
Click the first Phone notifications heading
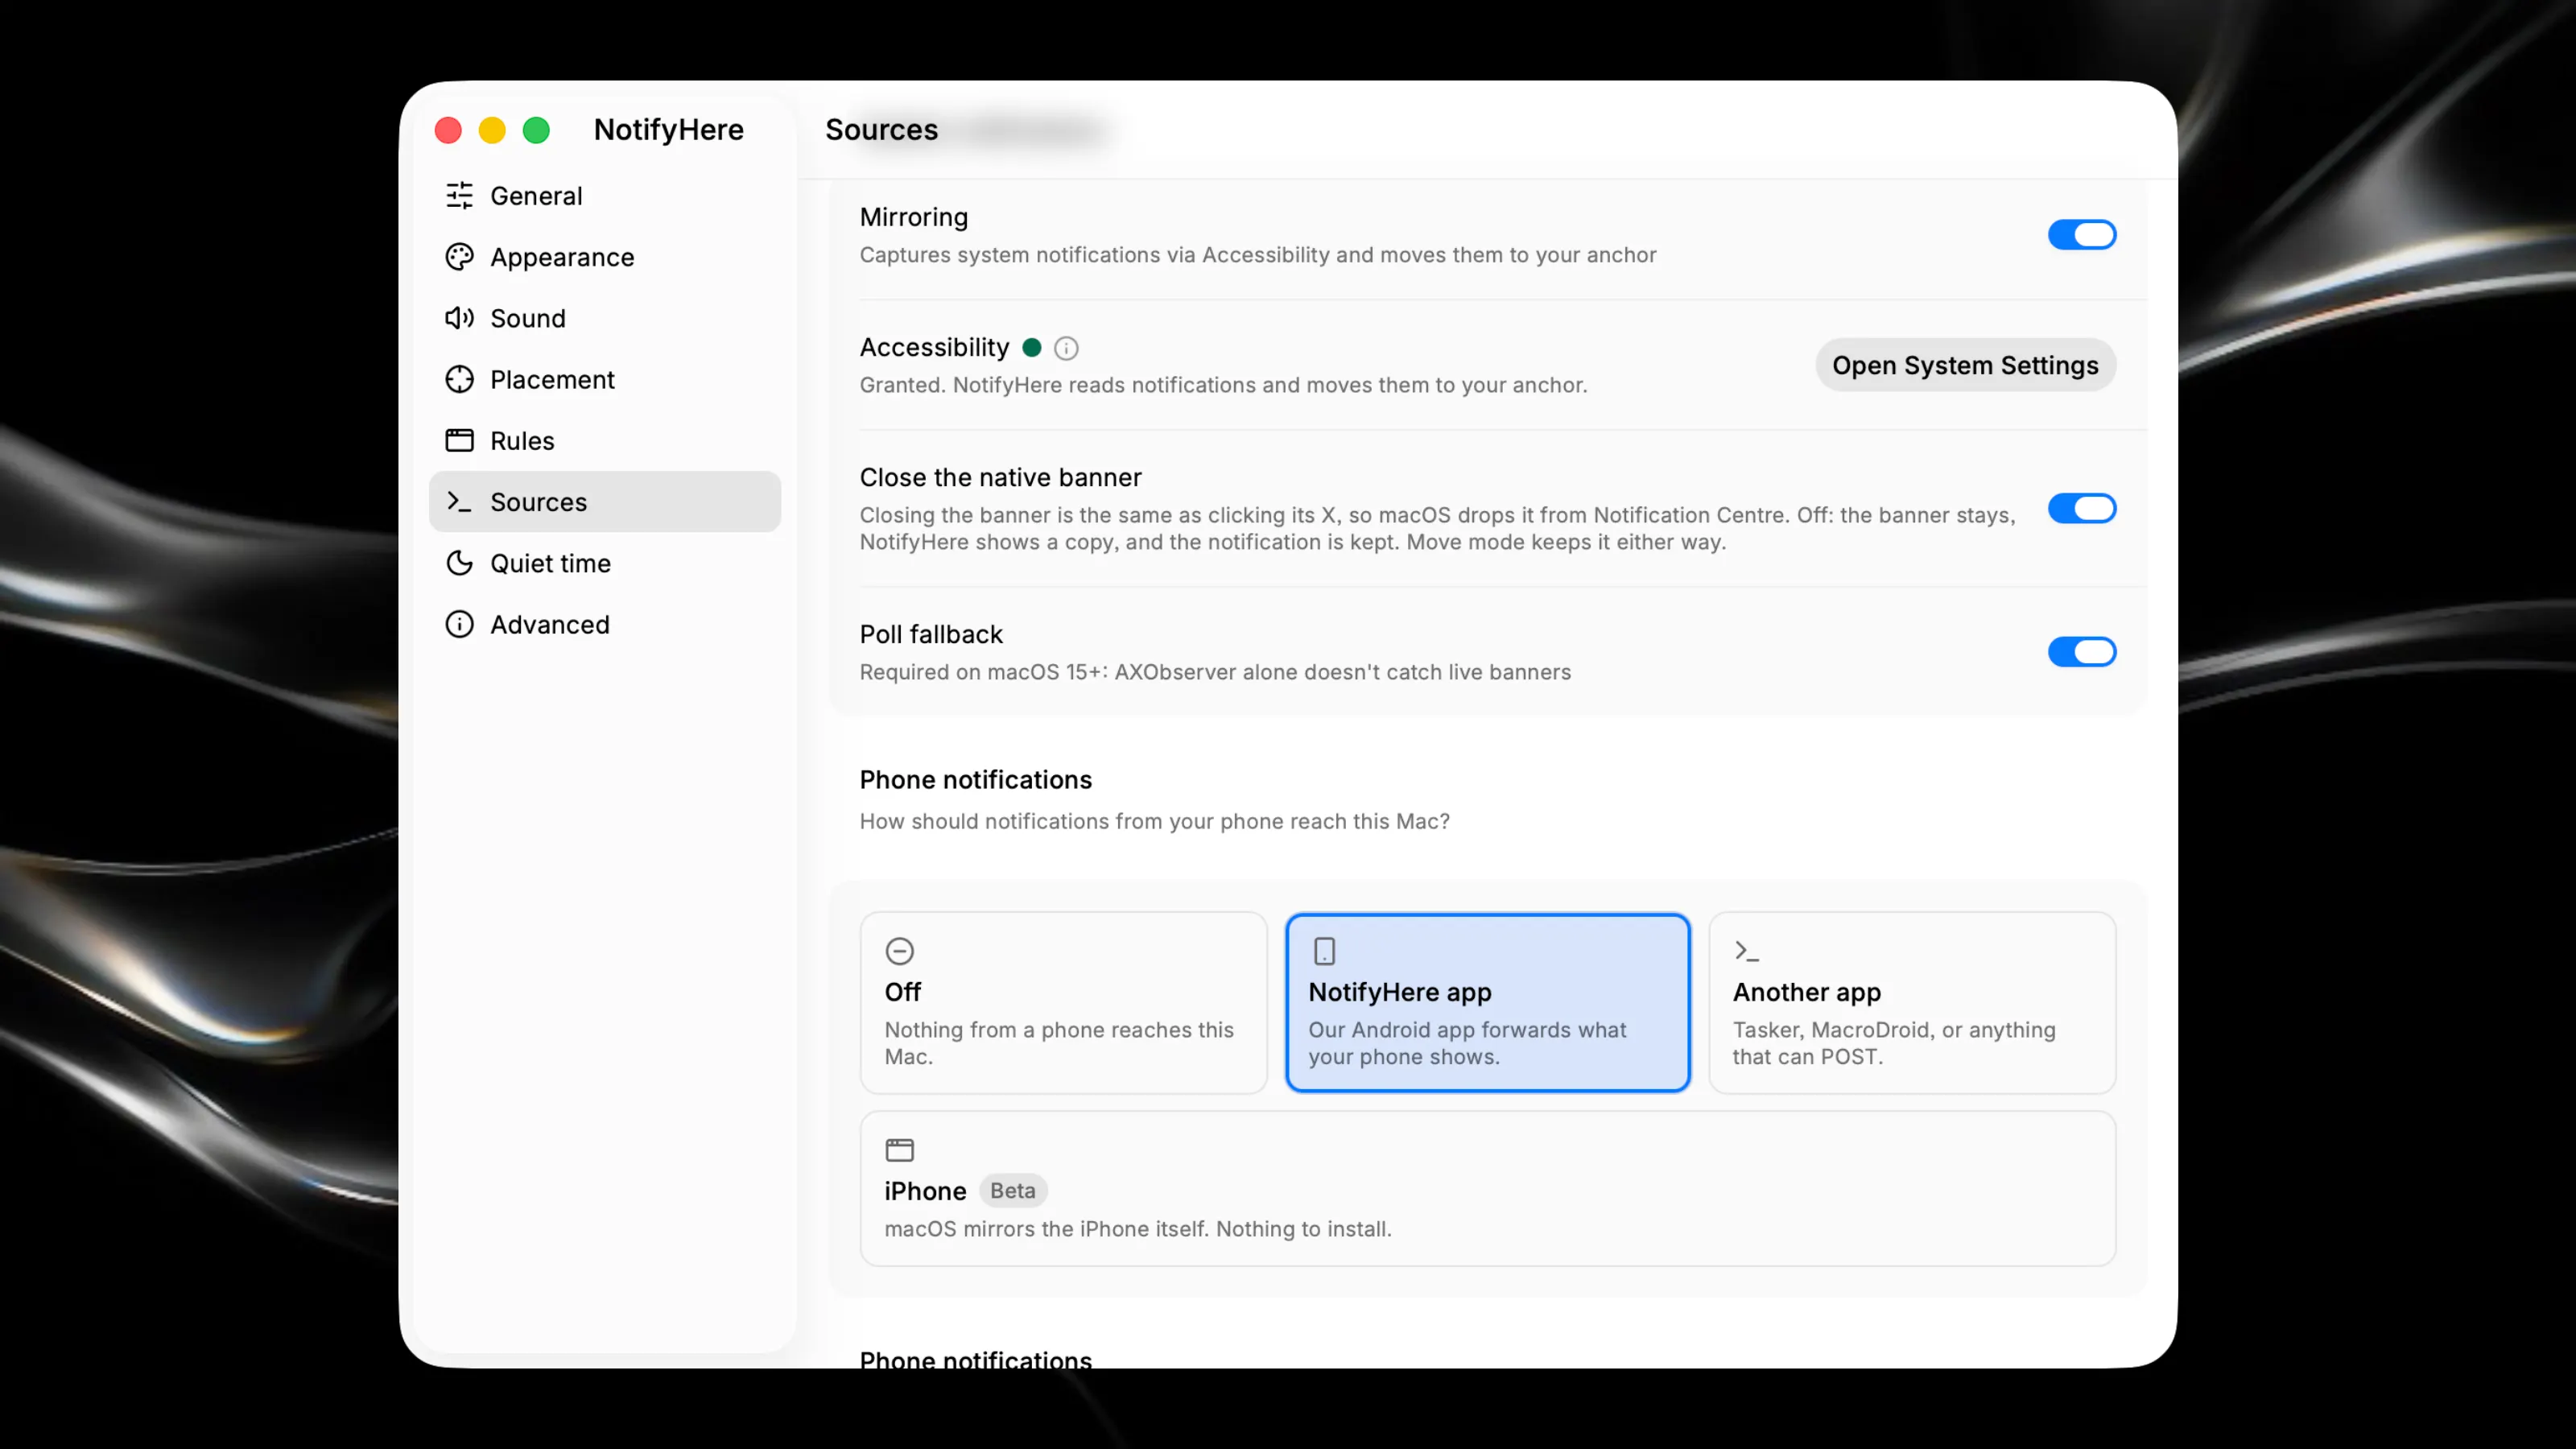tap(975, 779)
